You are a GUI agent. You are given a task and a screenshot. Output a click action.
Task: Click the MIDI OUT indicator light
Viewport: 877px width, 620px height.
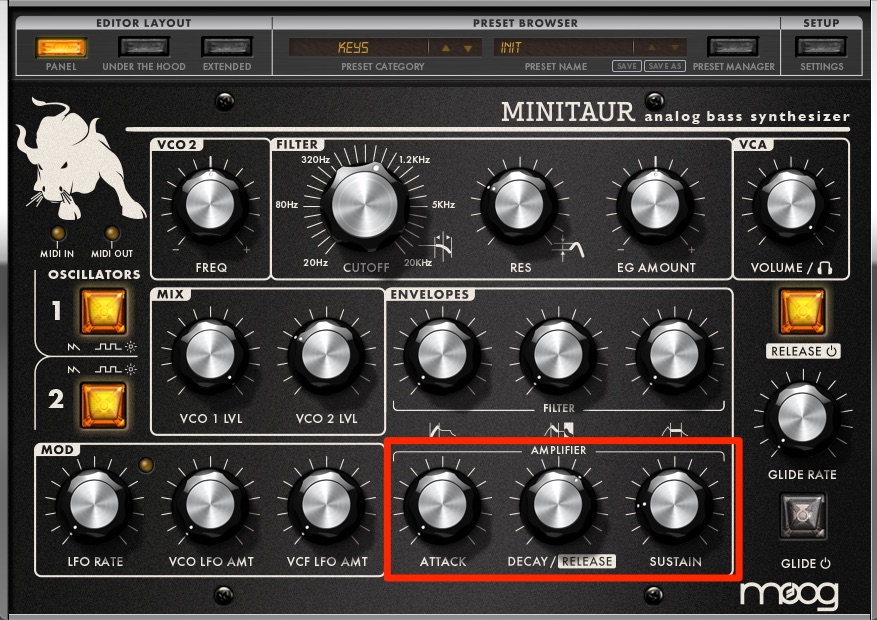[x=112, y=234]
